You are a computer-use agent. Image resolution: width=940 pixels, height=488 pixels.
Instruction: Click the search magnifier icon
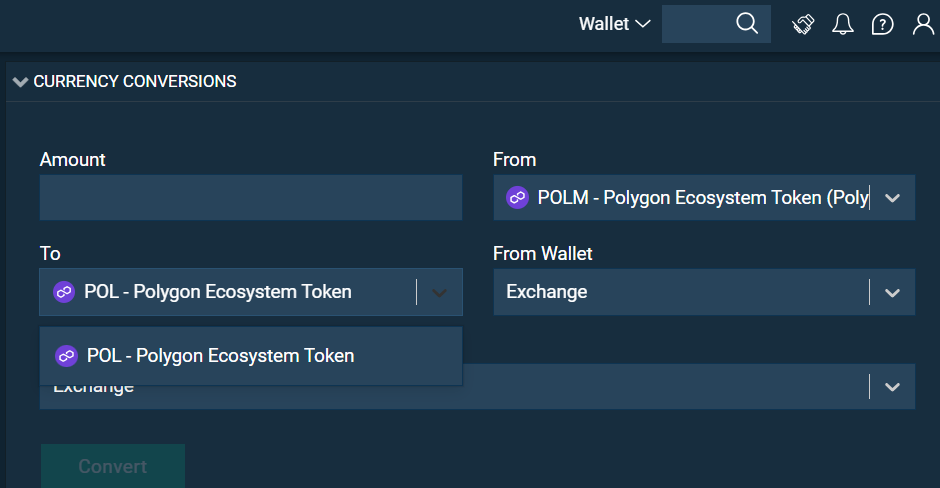point(747,24)
